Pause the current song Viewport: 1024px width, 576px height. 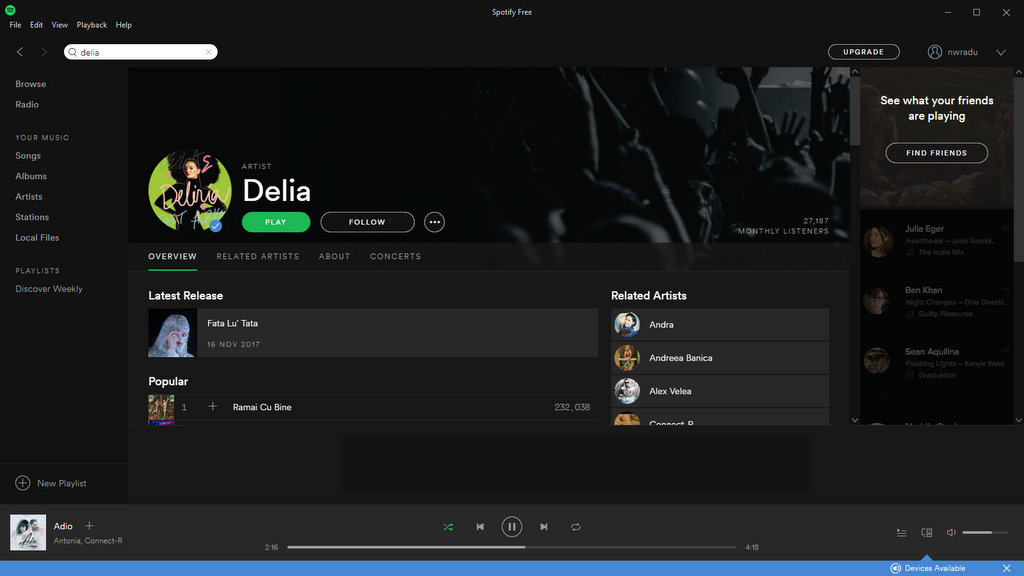pyautogui.click(x=511, y=526)
